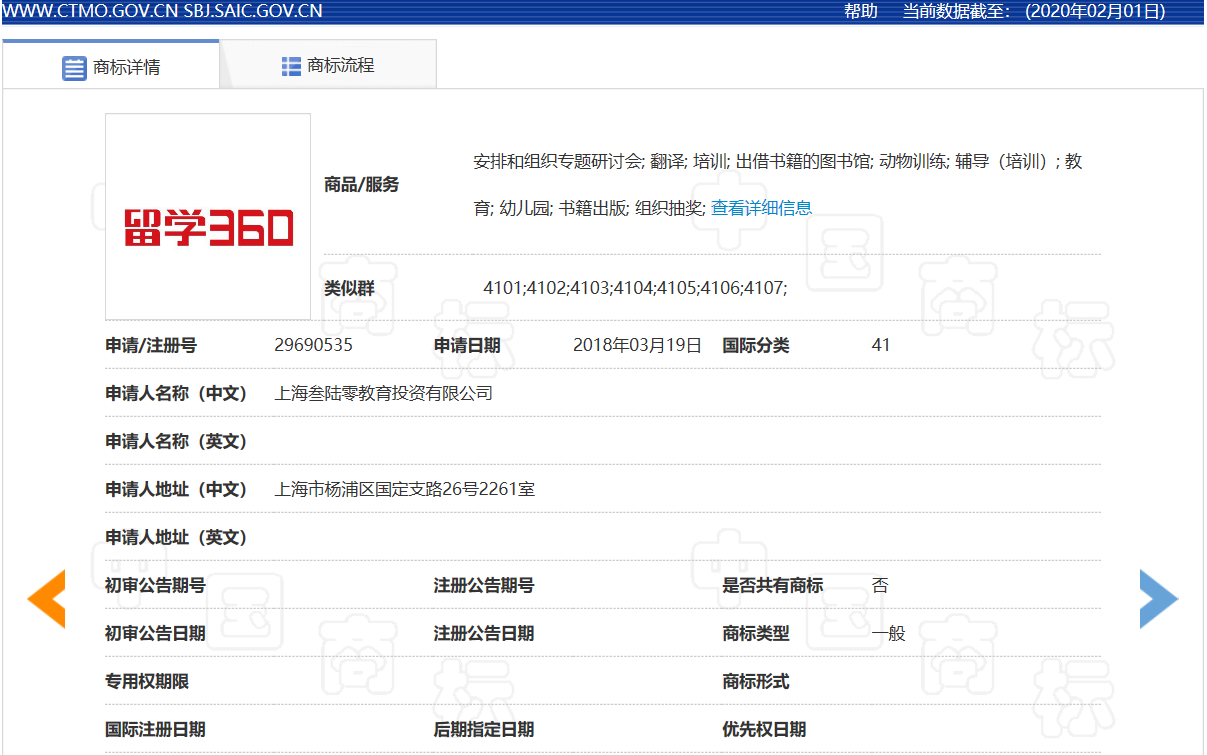Click the 当前数据截至 header text
The height and width of the screenshot is (755, 1207).
(958, 12)
